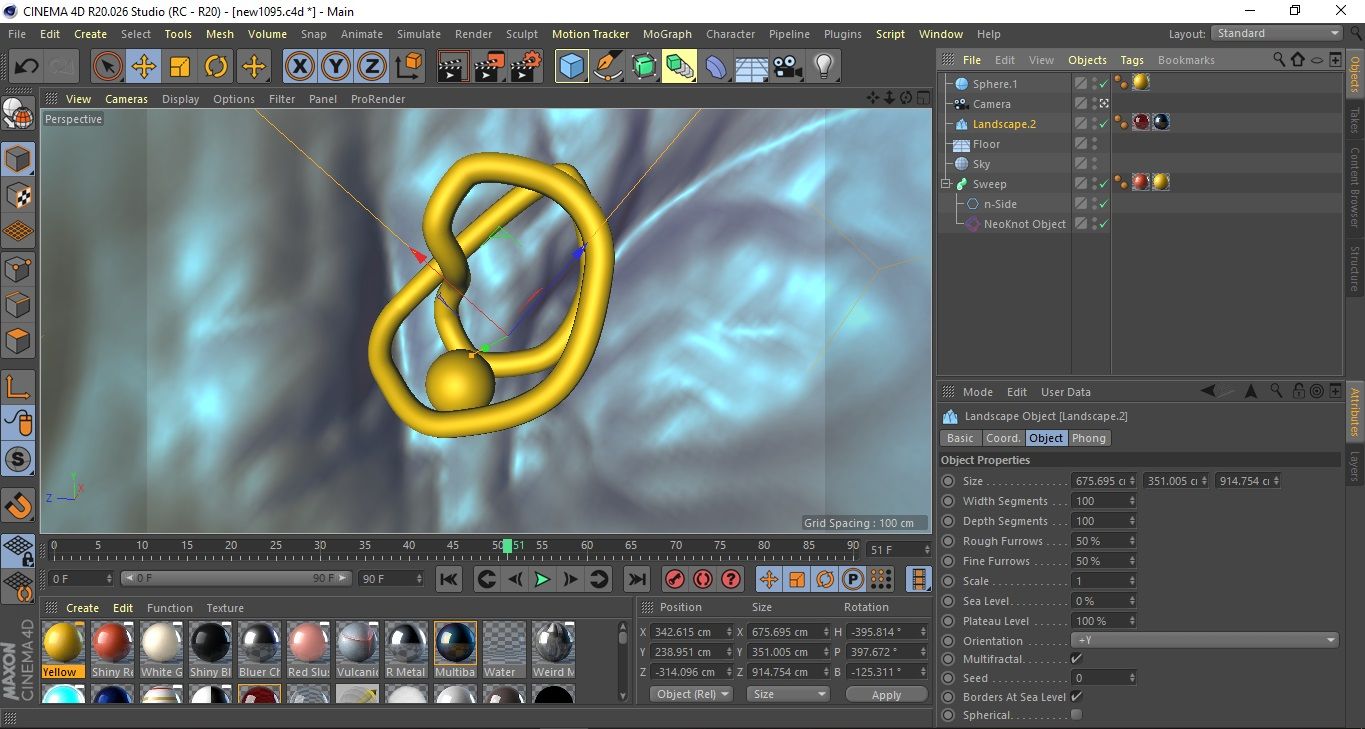Screen dimensions: 1365x729
Task: Play the animation forwards
Action: pyautogui.click(x=542, y=579)
